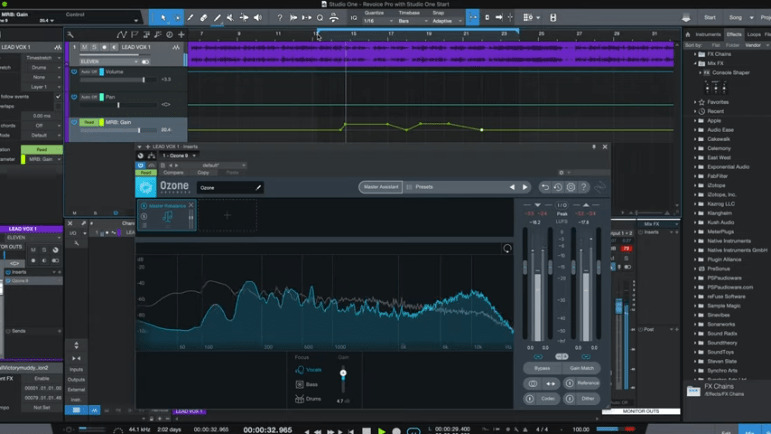
Task: Select the Eraser tool
Action: coord(204,17)
